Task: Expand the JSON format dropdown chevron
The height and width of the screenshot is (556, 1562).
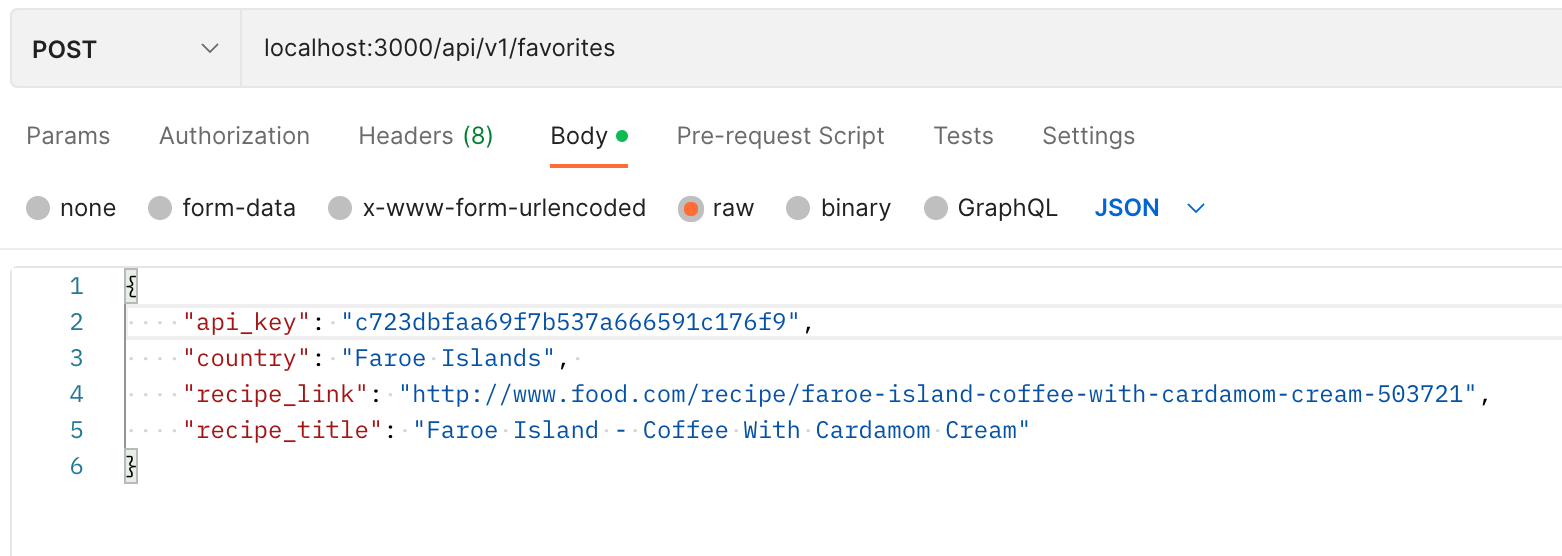Action: pos(1195,208)
